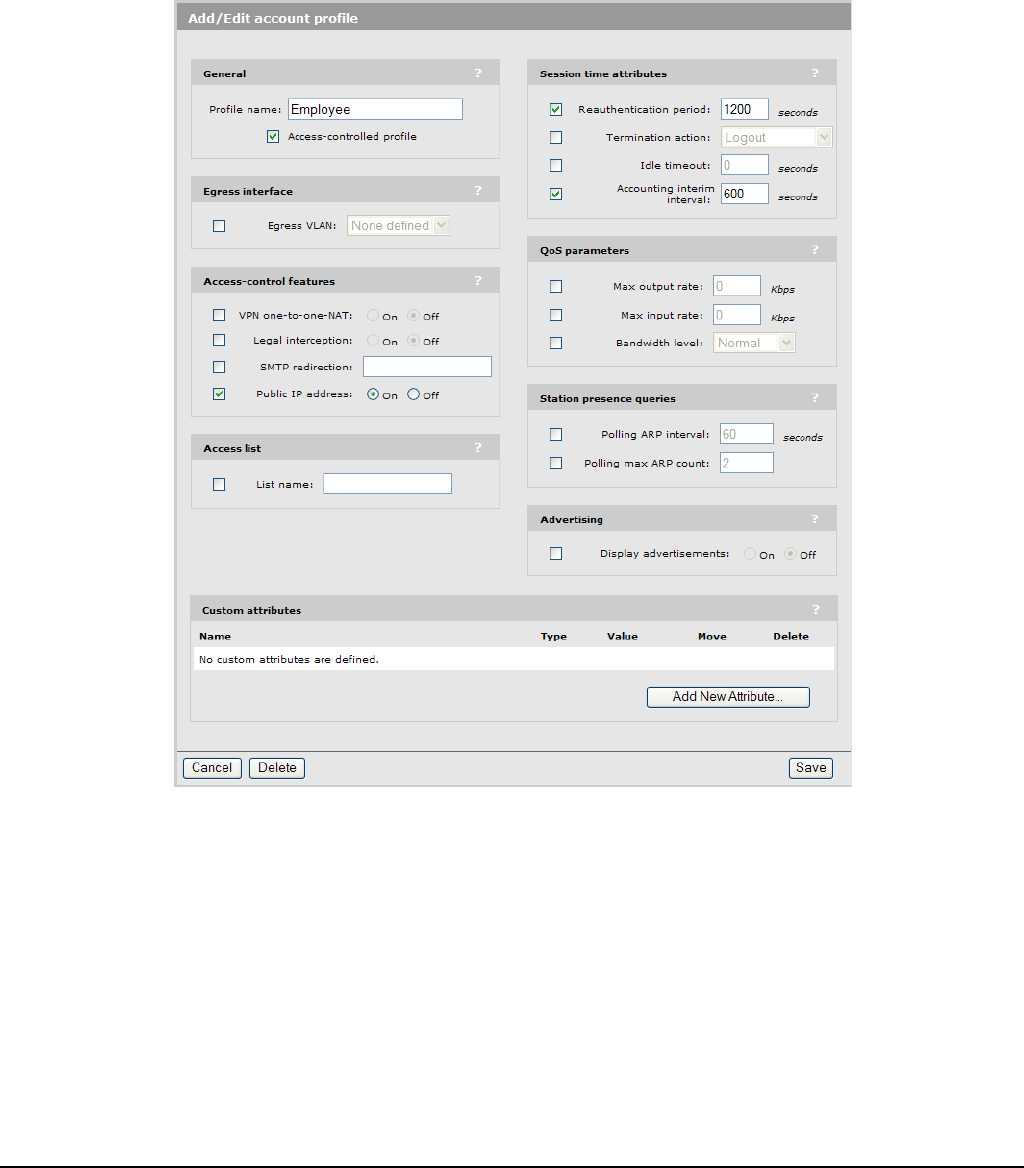The width and height of the screenshot is (1024, 1168).
Task: Focus the Reauthentication period field
Action: (x=745, y=109)
